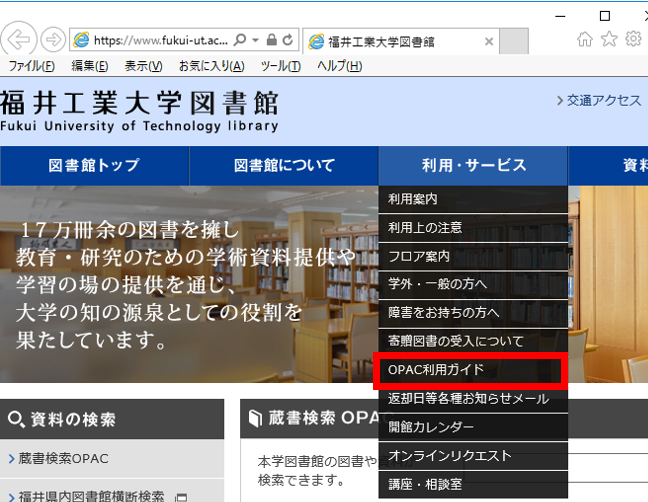Expand the address bar autocomplete dropdown arrow
This screenshot has width=648, height=502.
(255, 41)
